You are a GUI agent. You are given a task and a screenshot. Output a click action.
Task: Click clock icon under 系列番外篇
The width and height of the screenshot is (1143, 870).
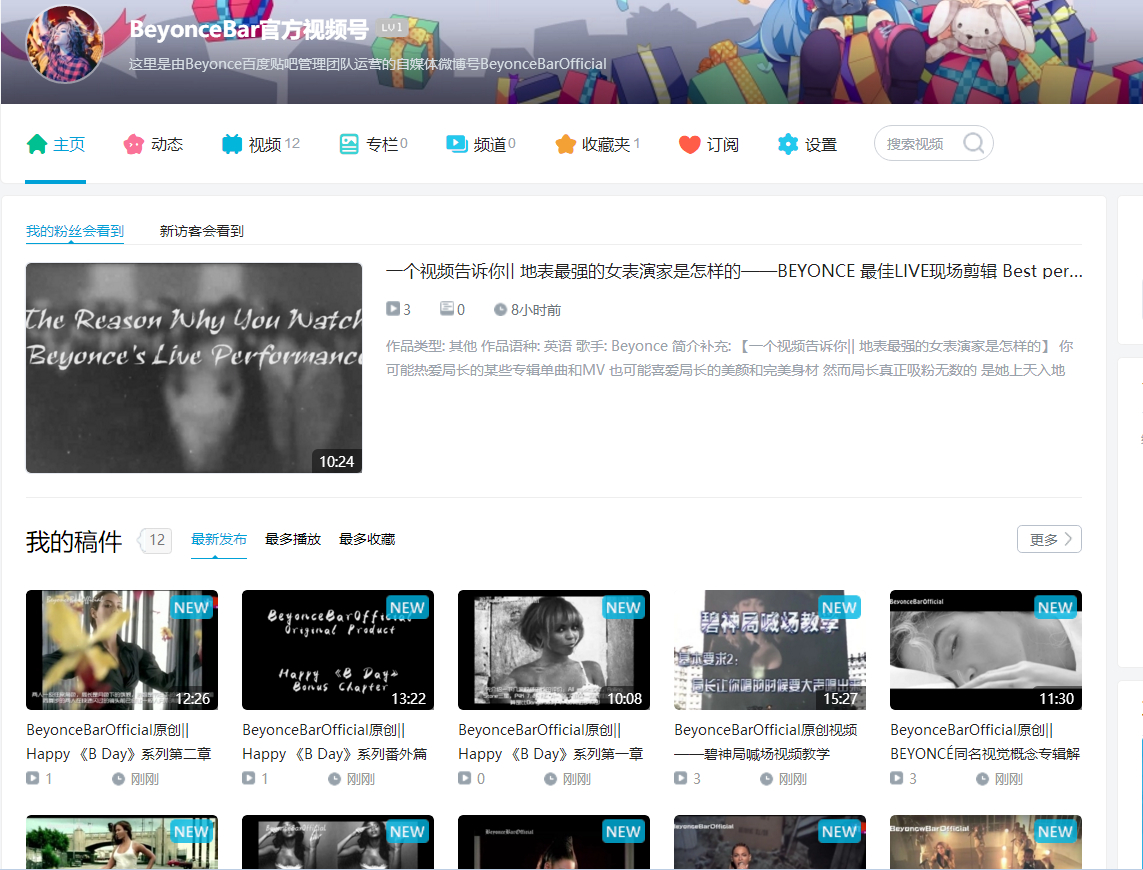pos(334,779)
